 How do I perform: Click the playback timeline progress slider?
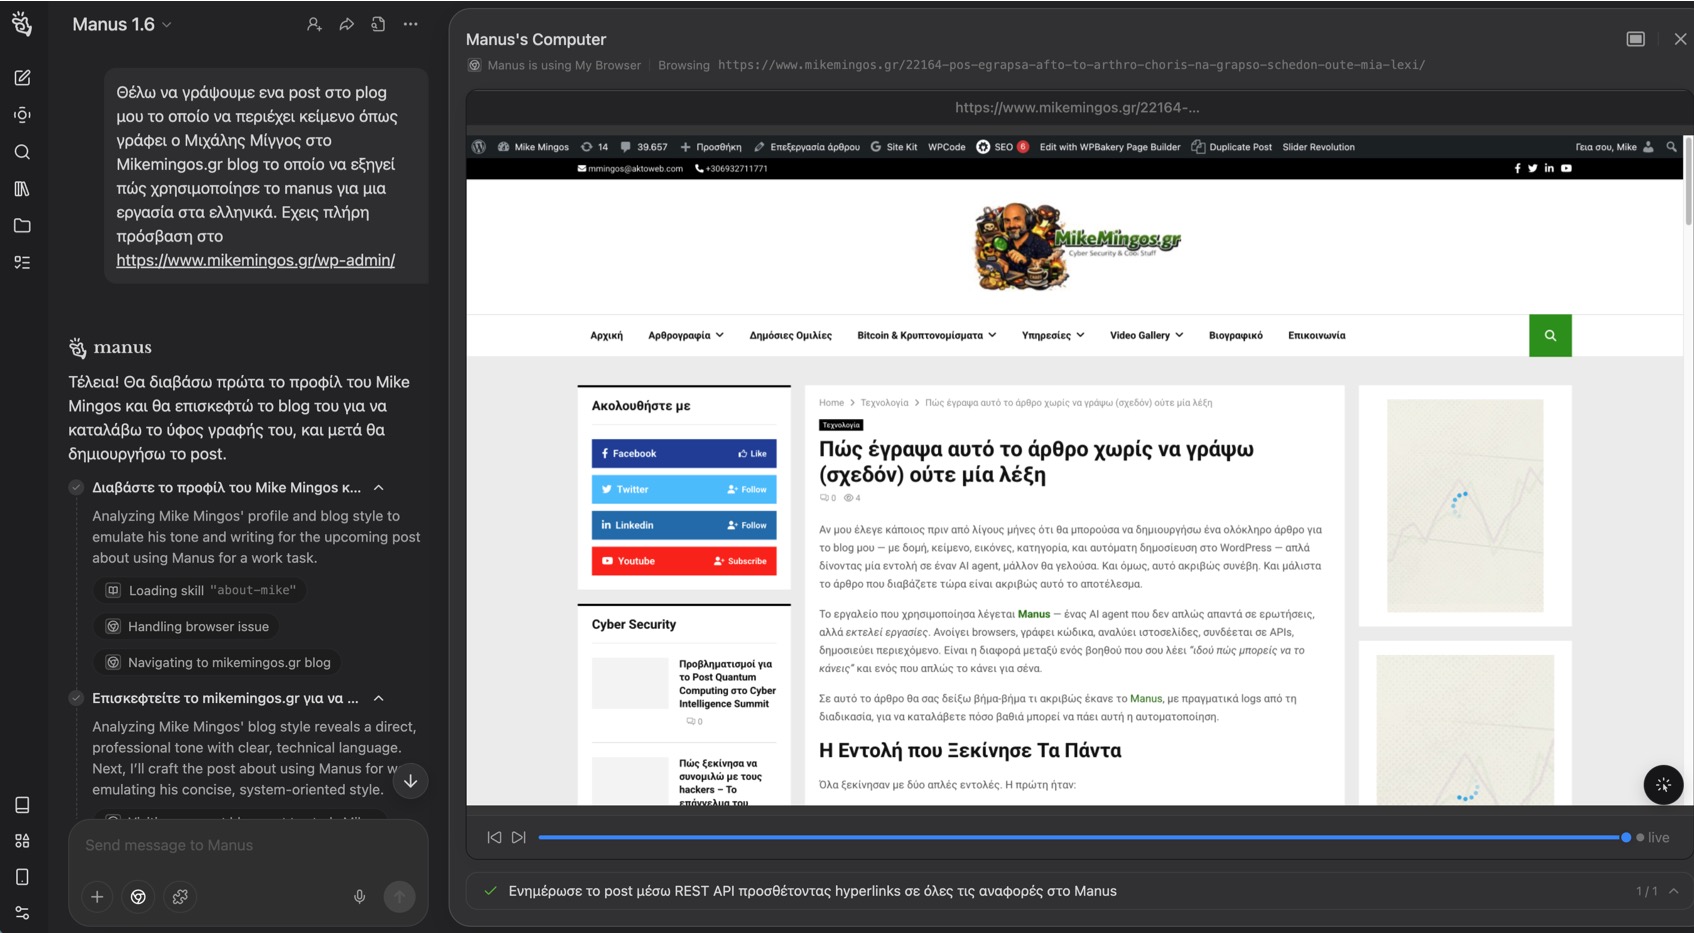click(x=1078, y=838)
